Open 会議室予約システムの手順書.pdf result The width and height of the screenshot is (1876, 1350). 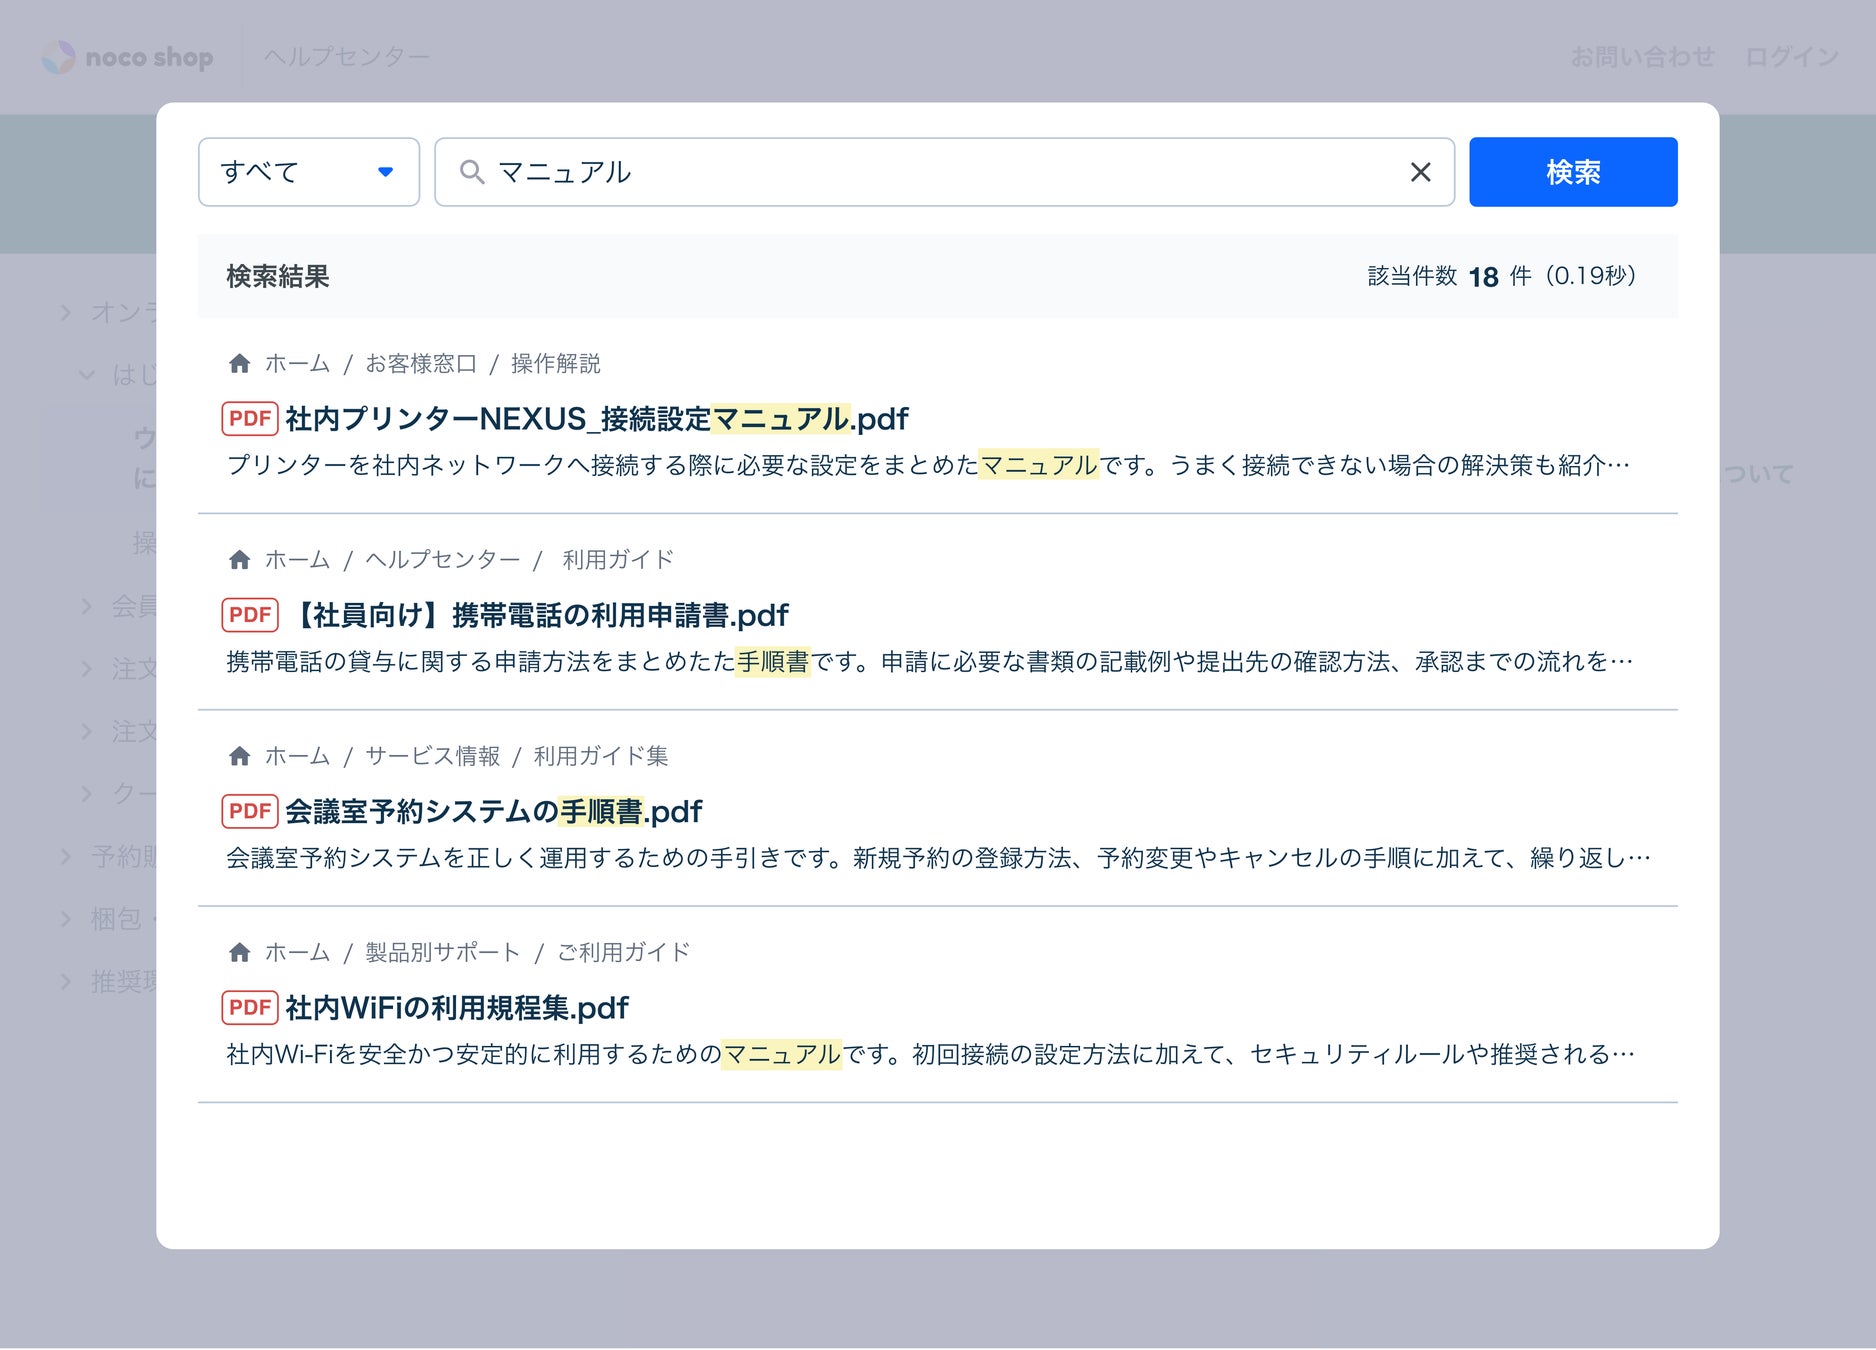click(493, 811)
